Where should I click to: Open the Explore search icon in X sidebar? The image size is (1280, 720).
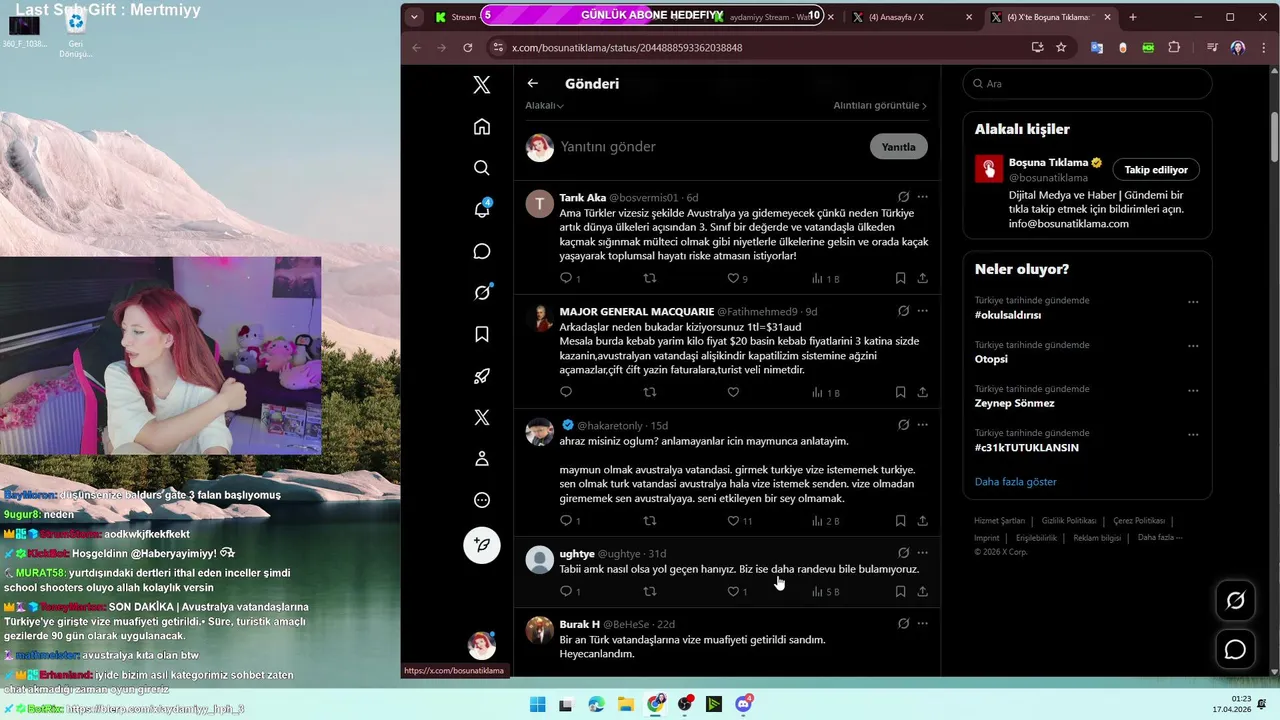pos(482,168)
